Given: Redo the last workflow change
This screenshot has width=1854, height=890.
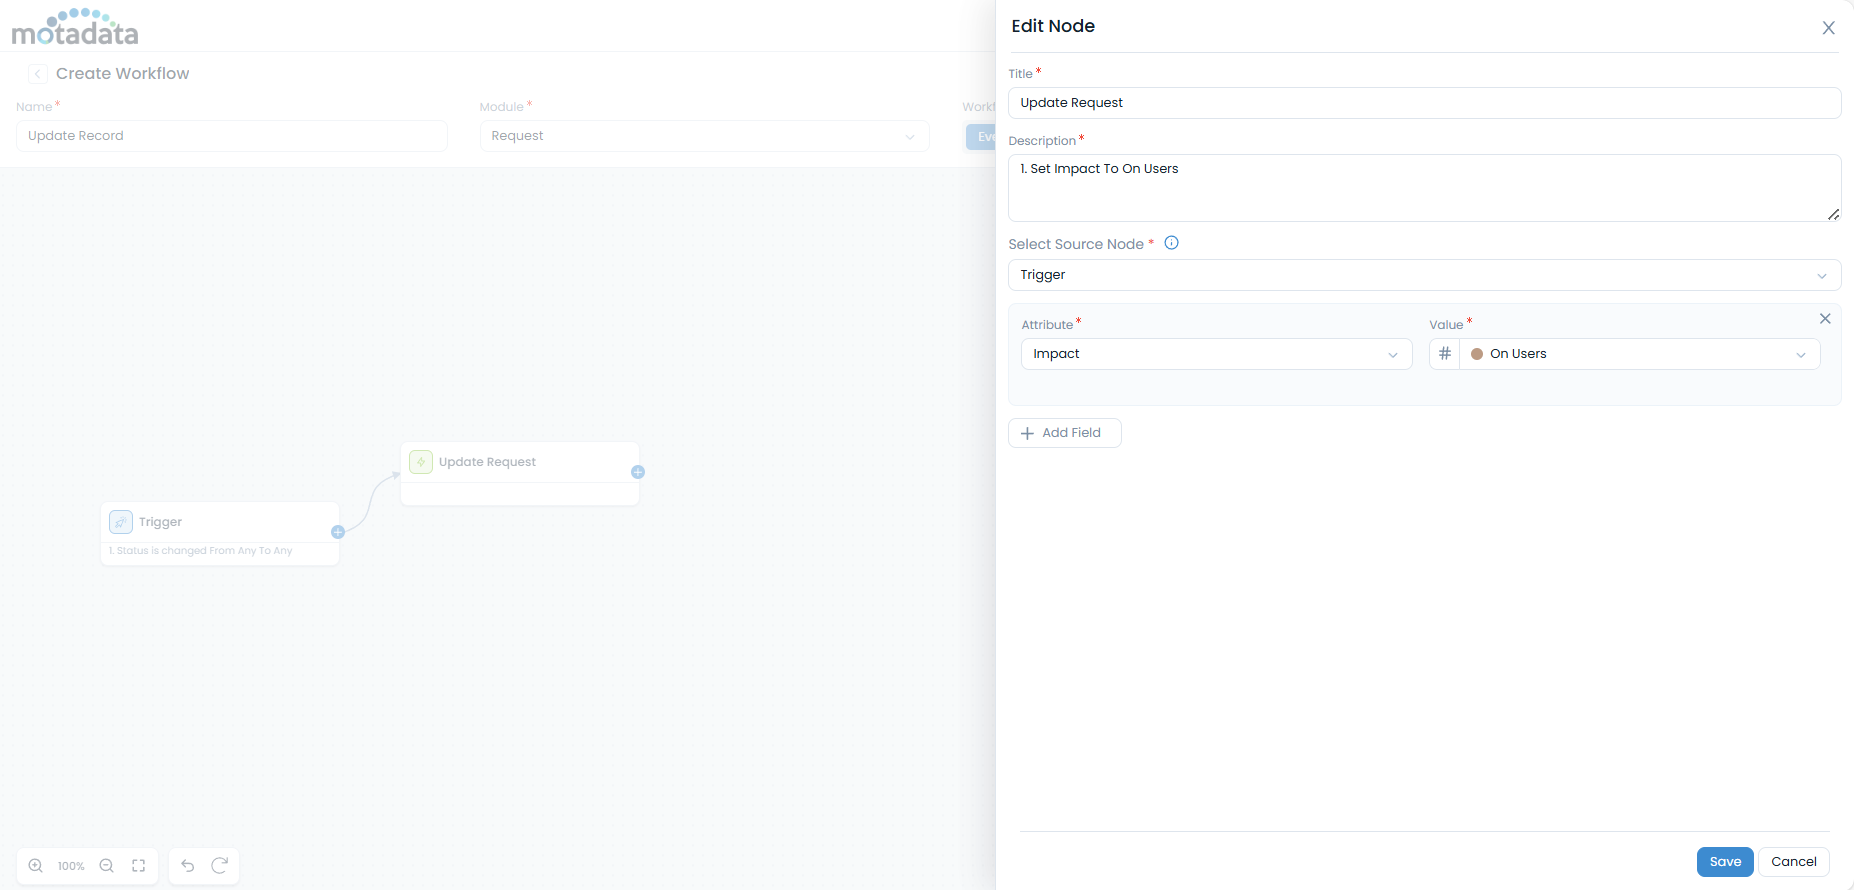Looking at the screenshot, I should click(x=220, y=866).
